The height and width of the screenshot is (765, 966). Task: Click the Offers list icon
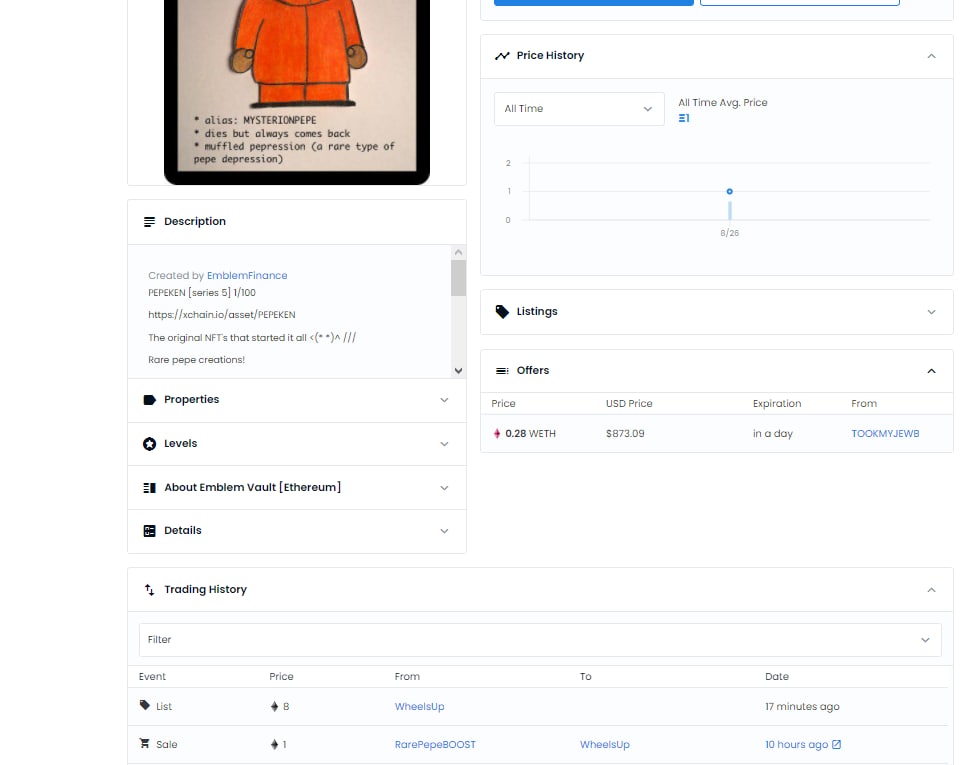[502, 371]
